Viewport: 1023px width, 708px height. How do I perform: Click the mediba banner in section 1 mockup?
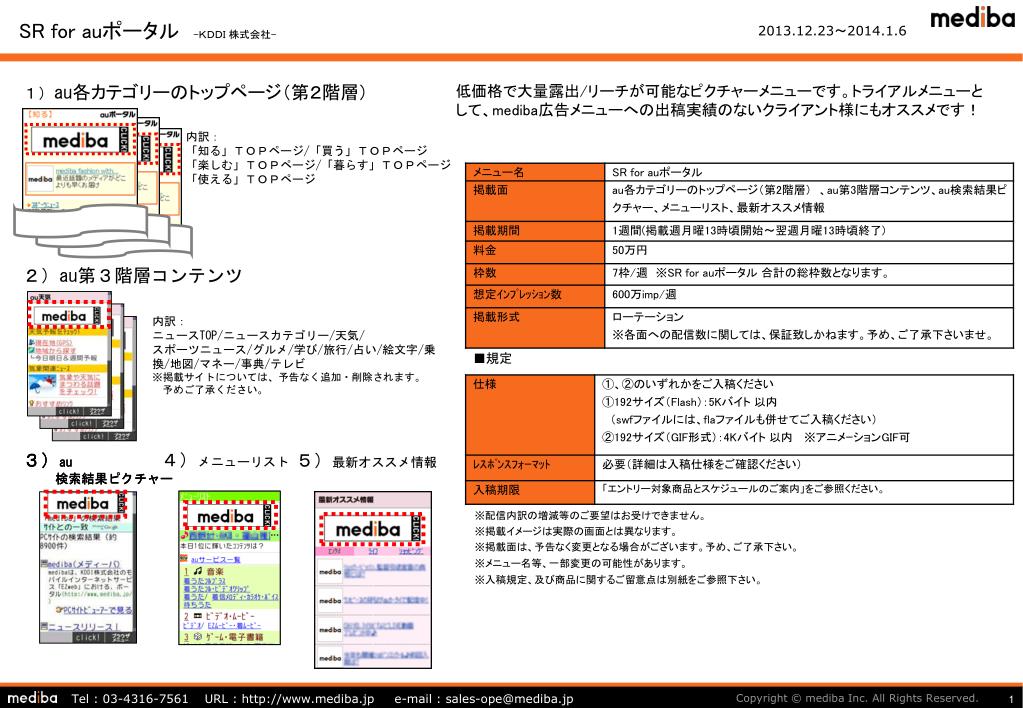[80, 140]
